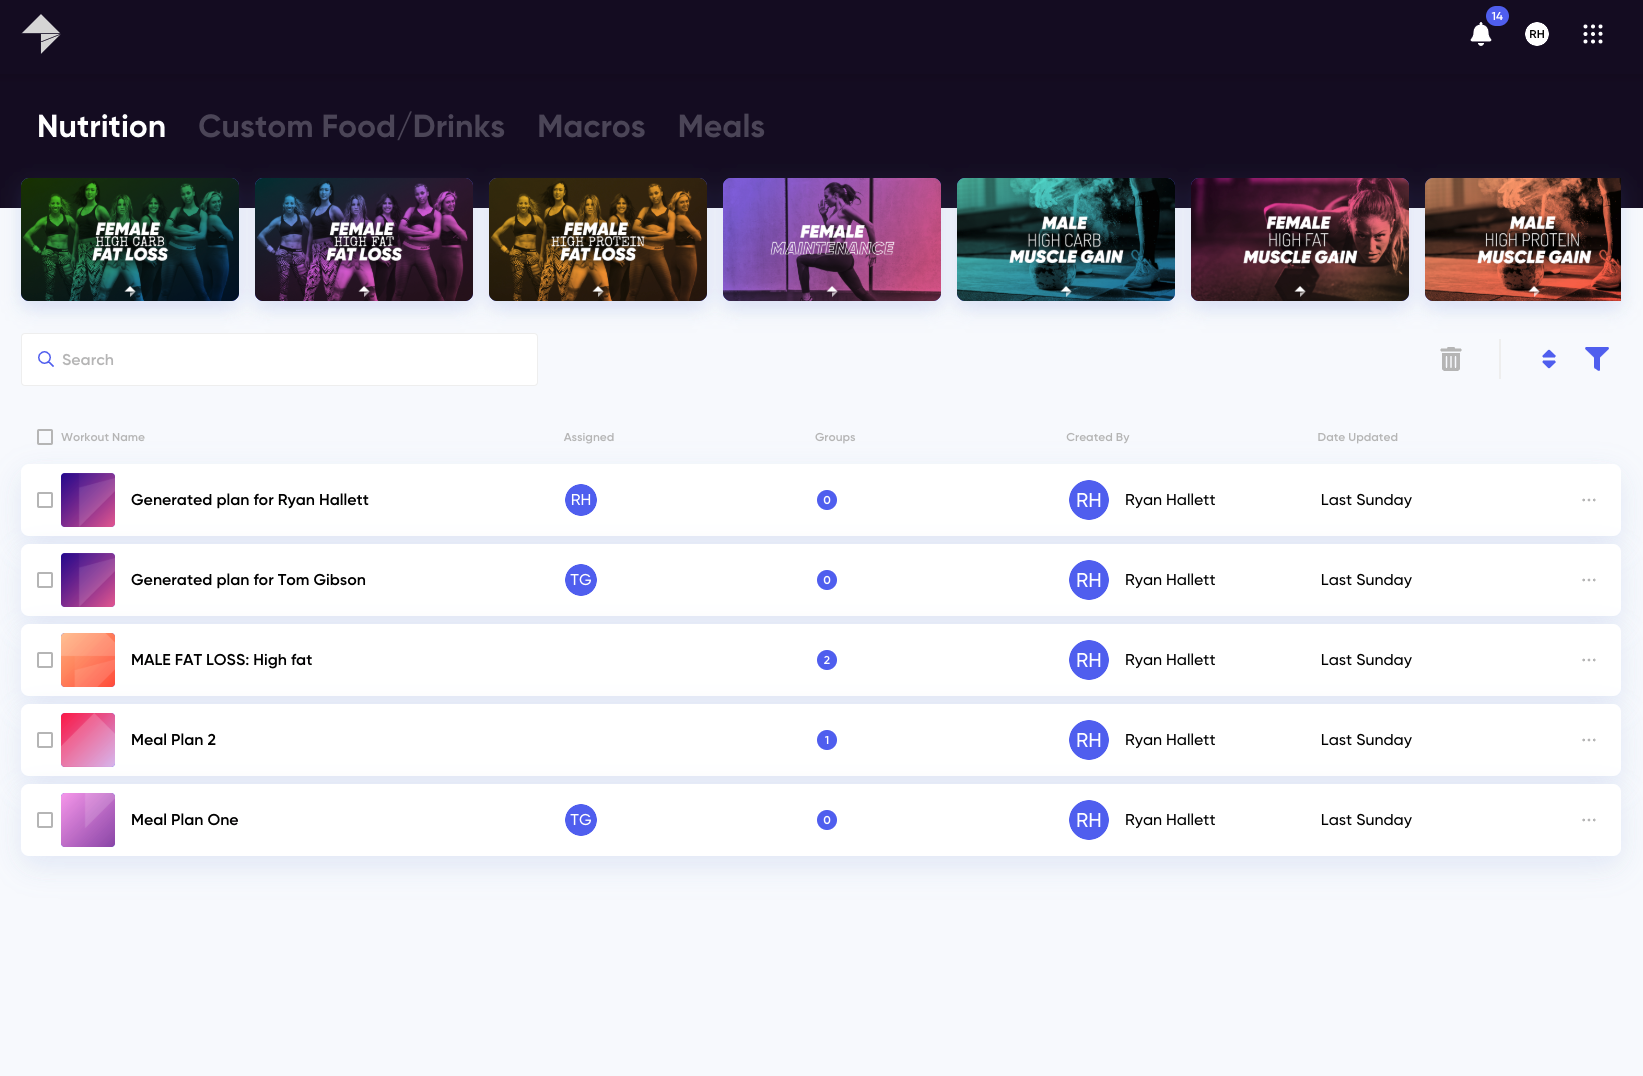Click the trash delete icon

click(x=1451, y=359)
